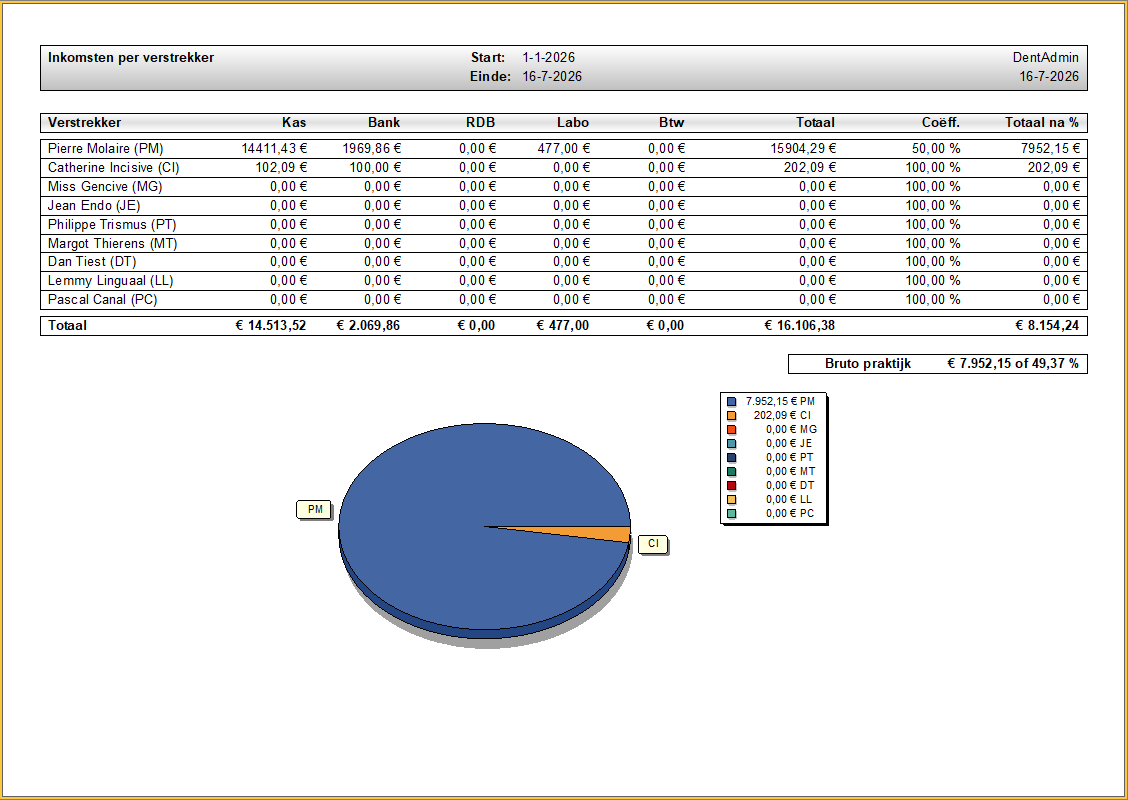Click the MG legend color swatch
1128x800 pixels.
pos(732,429)
